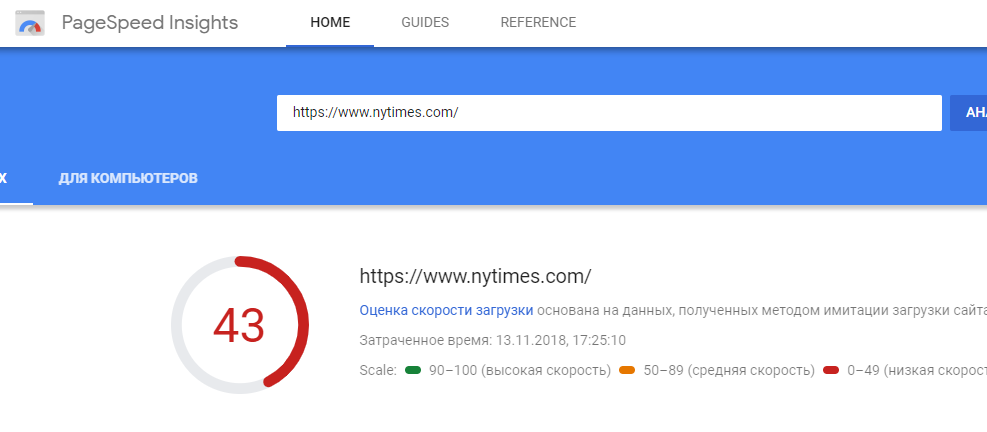Click the PageSpeed Insights title text
Screen dimensions: 987x432
[150, 23]
